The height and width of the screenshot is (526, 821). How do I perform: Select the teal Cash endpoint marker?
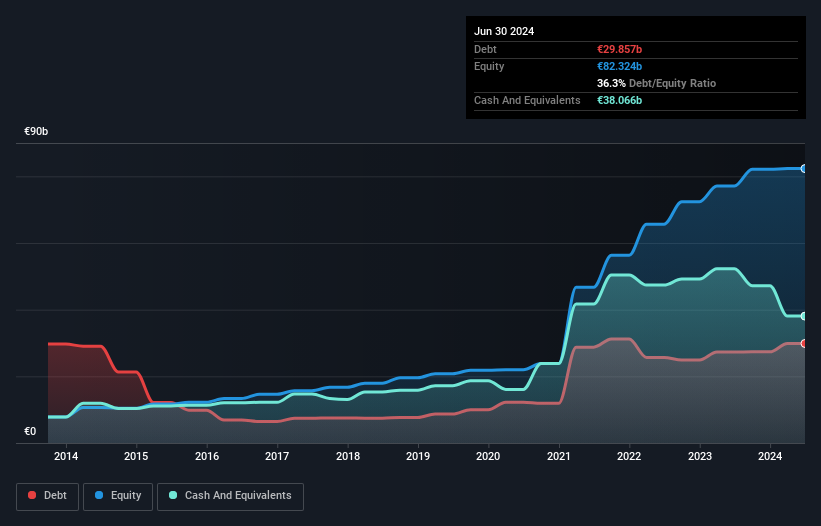click(x=803, y=316)
